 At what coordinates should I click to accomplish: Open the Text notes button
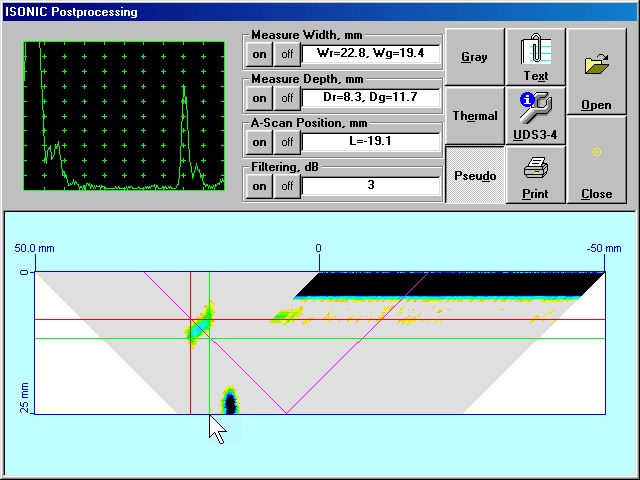point(536,57)
